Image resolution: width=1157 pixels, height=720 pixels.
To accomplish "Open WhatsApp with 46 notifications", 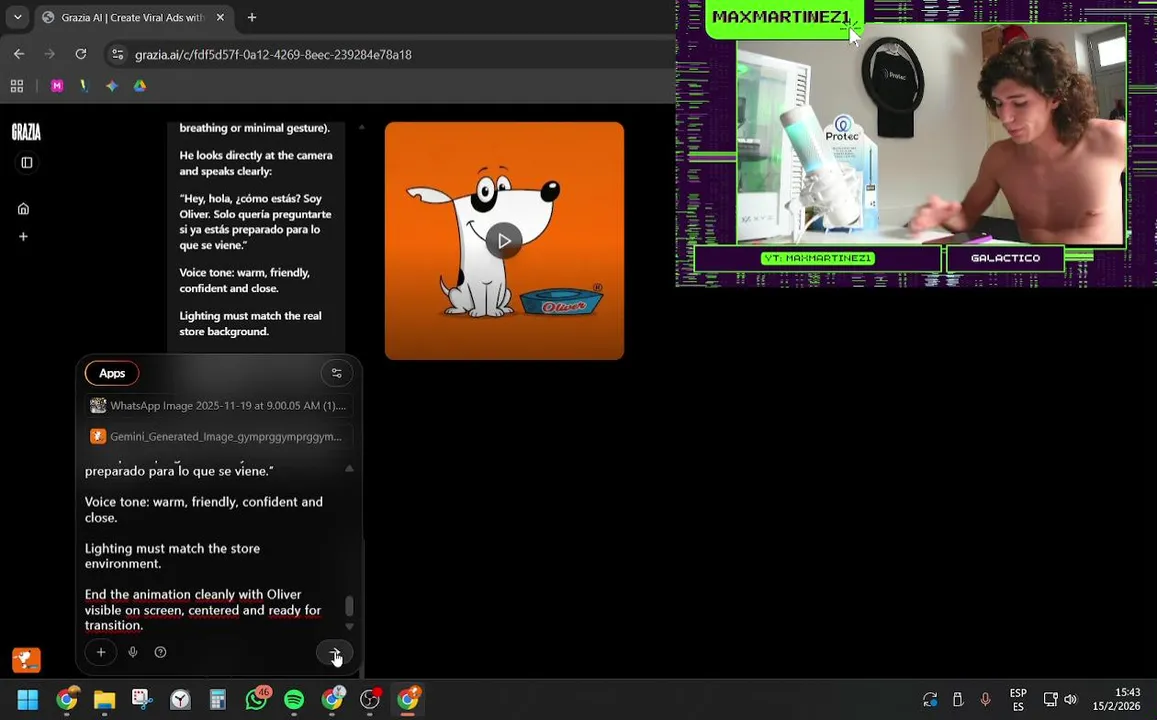I will coord(257,699).
